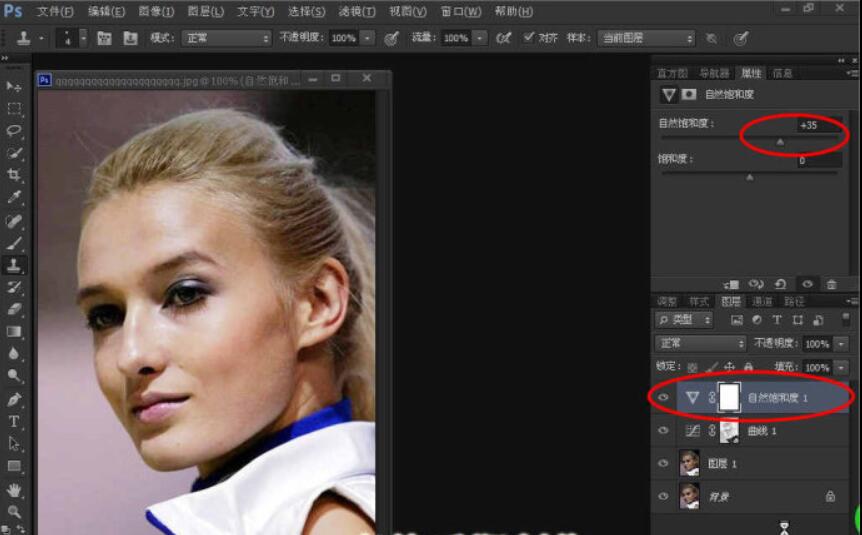Screen dimensions: 862x535
Task: Hide the 曲线 1 layer
Action: 664,431
